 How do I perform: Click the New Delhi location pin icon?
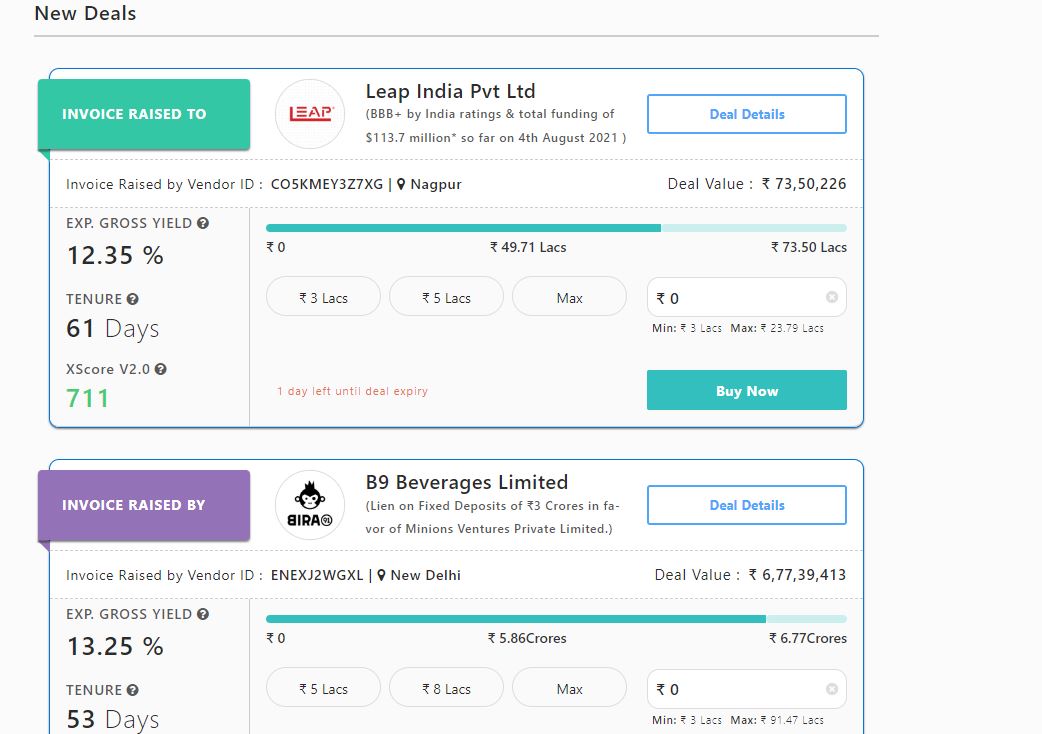pyautogui.click(x=381, y=575)
